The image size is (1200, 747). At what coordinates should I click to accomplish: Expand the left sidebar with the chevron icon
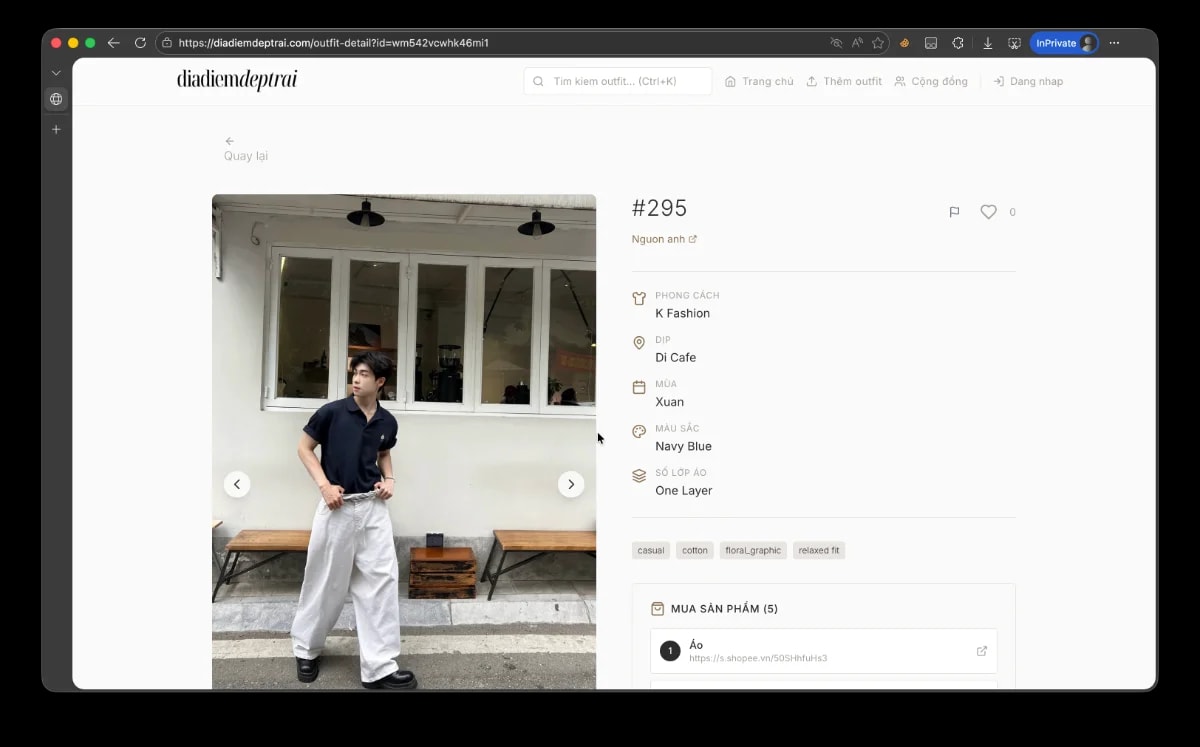[x=56, y=72]
